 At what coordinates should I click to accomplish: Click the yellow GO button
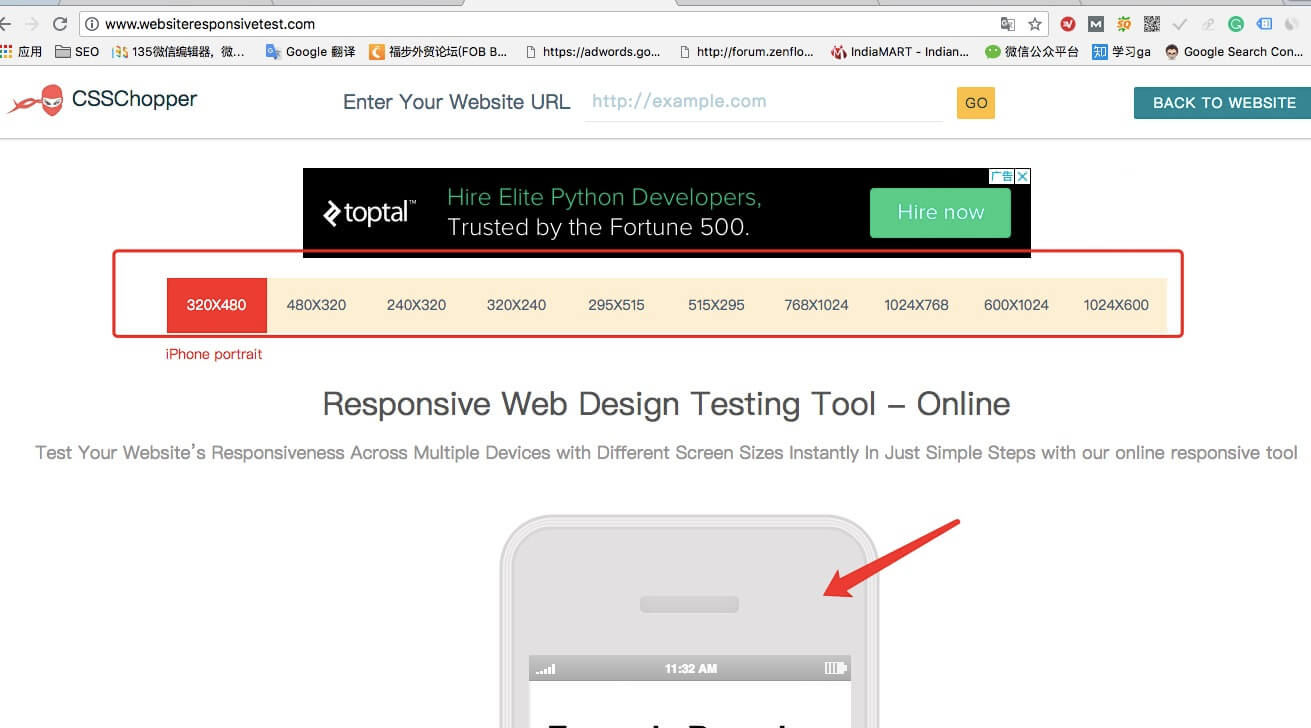[976, 103]
